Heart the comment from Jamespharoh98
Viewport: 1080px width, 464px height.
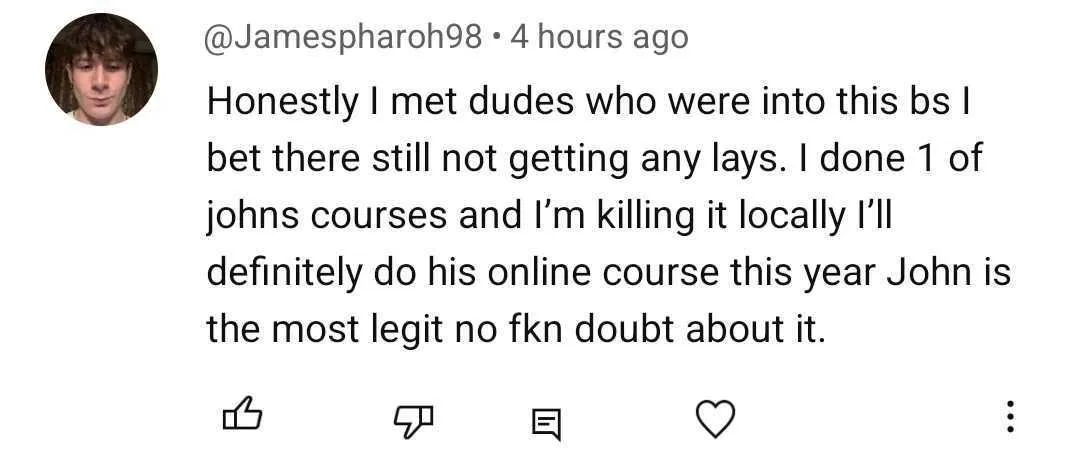(x=716, y=418)
